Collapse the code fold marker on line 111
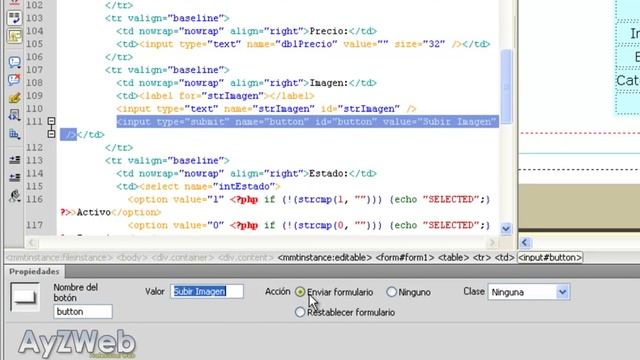The height and width of the screenshot is (360, 640). 51,121
